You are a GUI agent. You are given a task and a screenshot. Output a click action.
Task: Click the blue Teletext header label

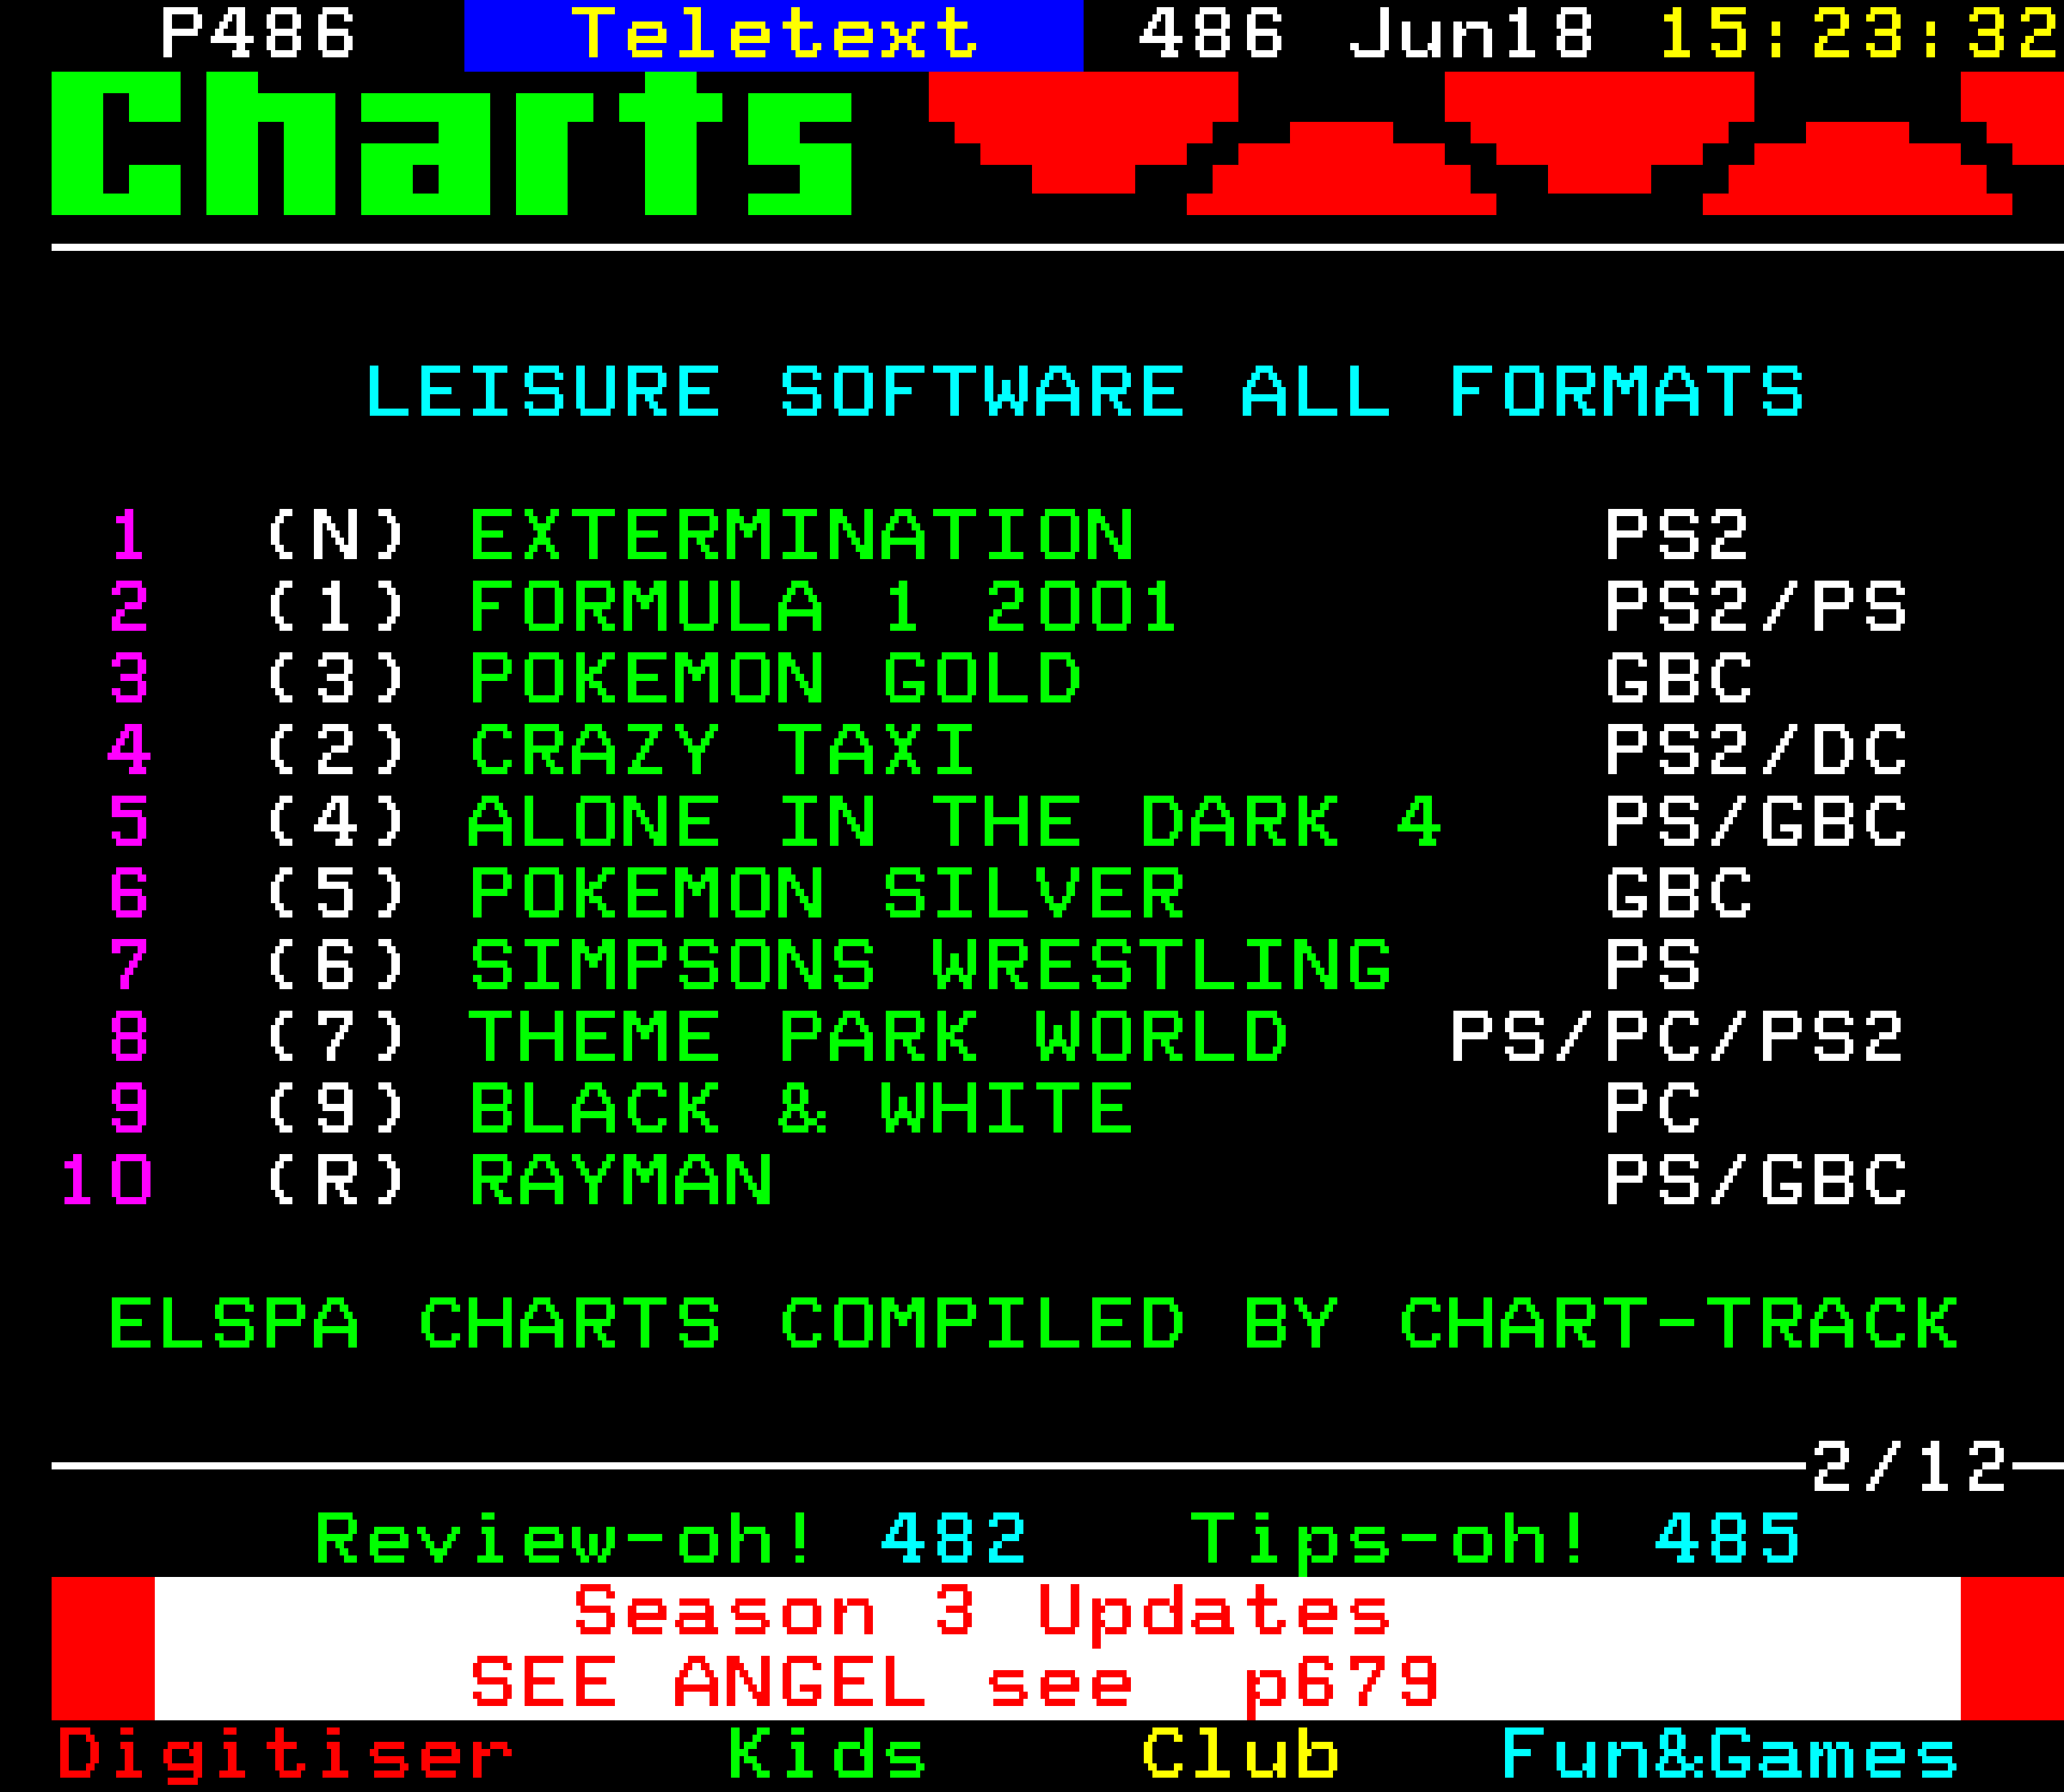(774, 35)
